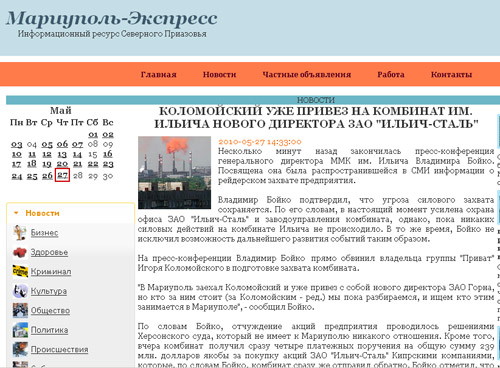Viewport: 500px width, 368px height.
Task: Open the Политика news link
Action: coord(49,330)
